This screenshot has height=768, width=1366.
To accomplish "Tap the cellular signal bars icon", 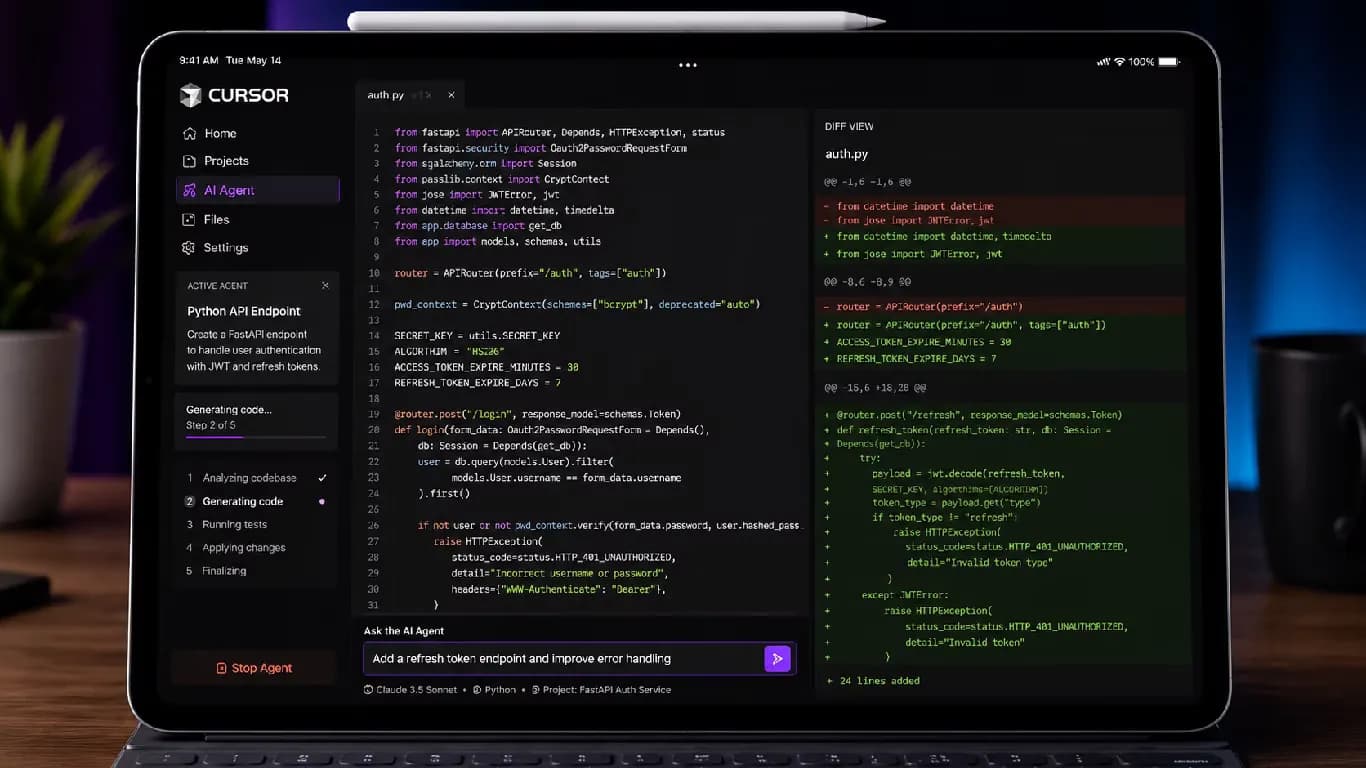I will 1103,61.
